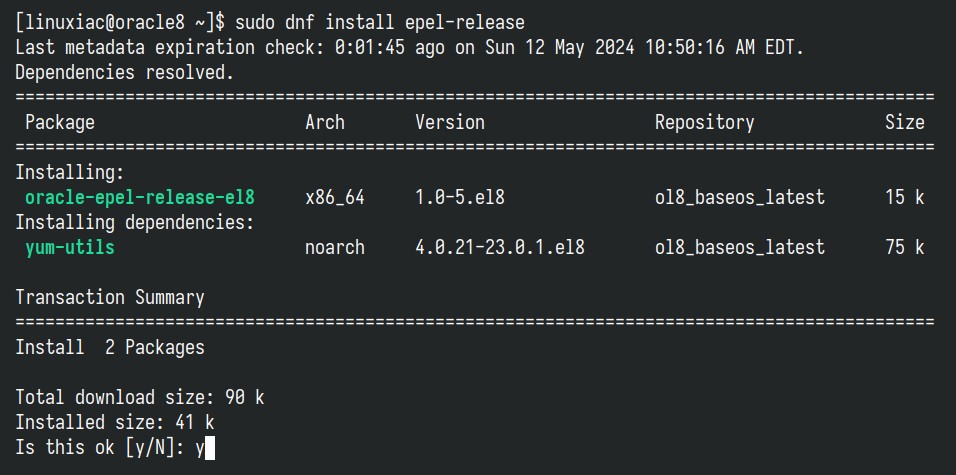Image resolution: width=956 pixels, height=475 pixels.
Task: Click the yum-utils package name
Action: 70,248
